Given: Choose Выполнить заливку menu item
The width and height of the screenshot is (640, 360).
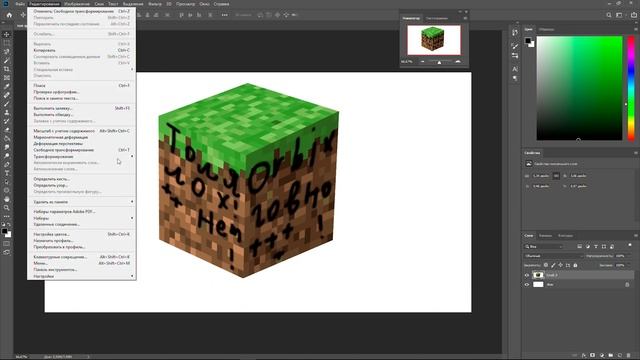Looking at the screenshot, I should click(x=82, y=108).
